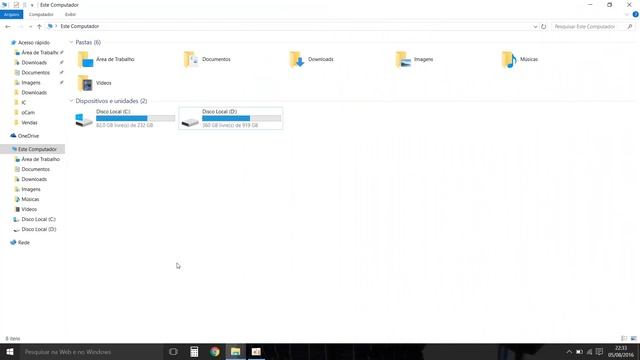Open the Exibir ribbon tab

coord(70,14)
